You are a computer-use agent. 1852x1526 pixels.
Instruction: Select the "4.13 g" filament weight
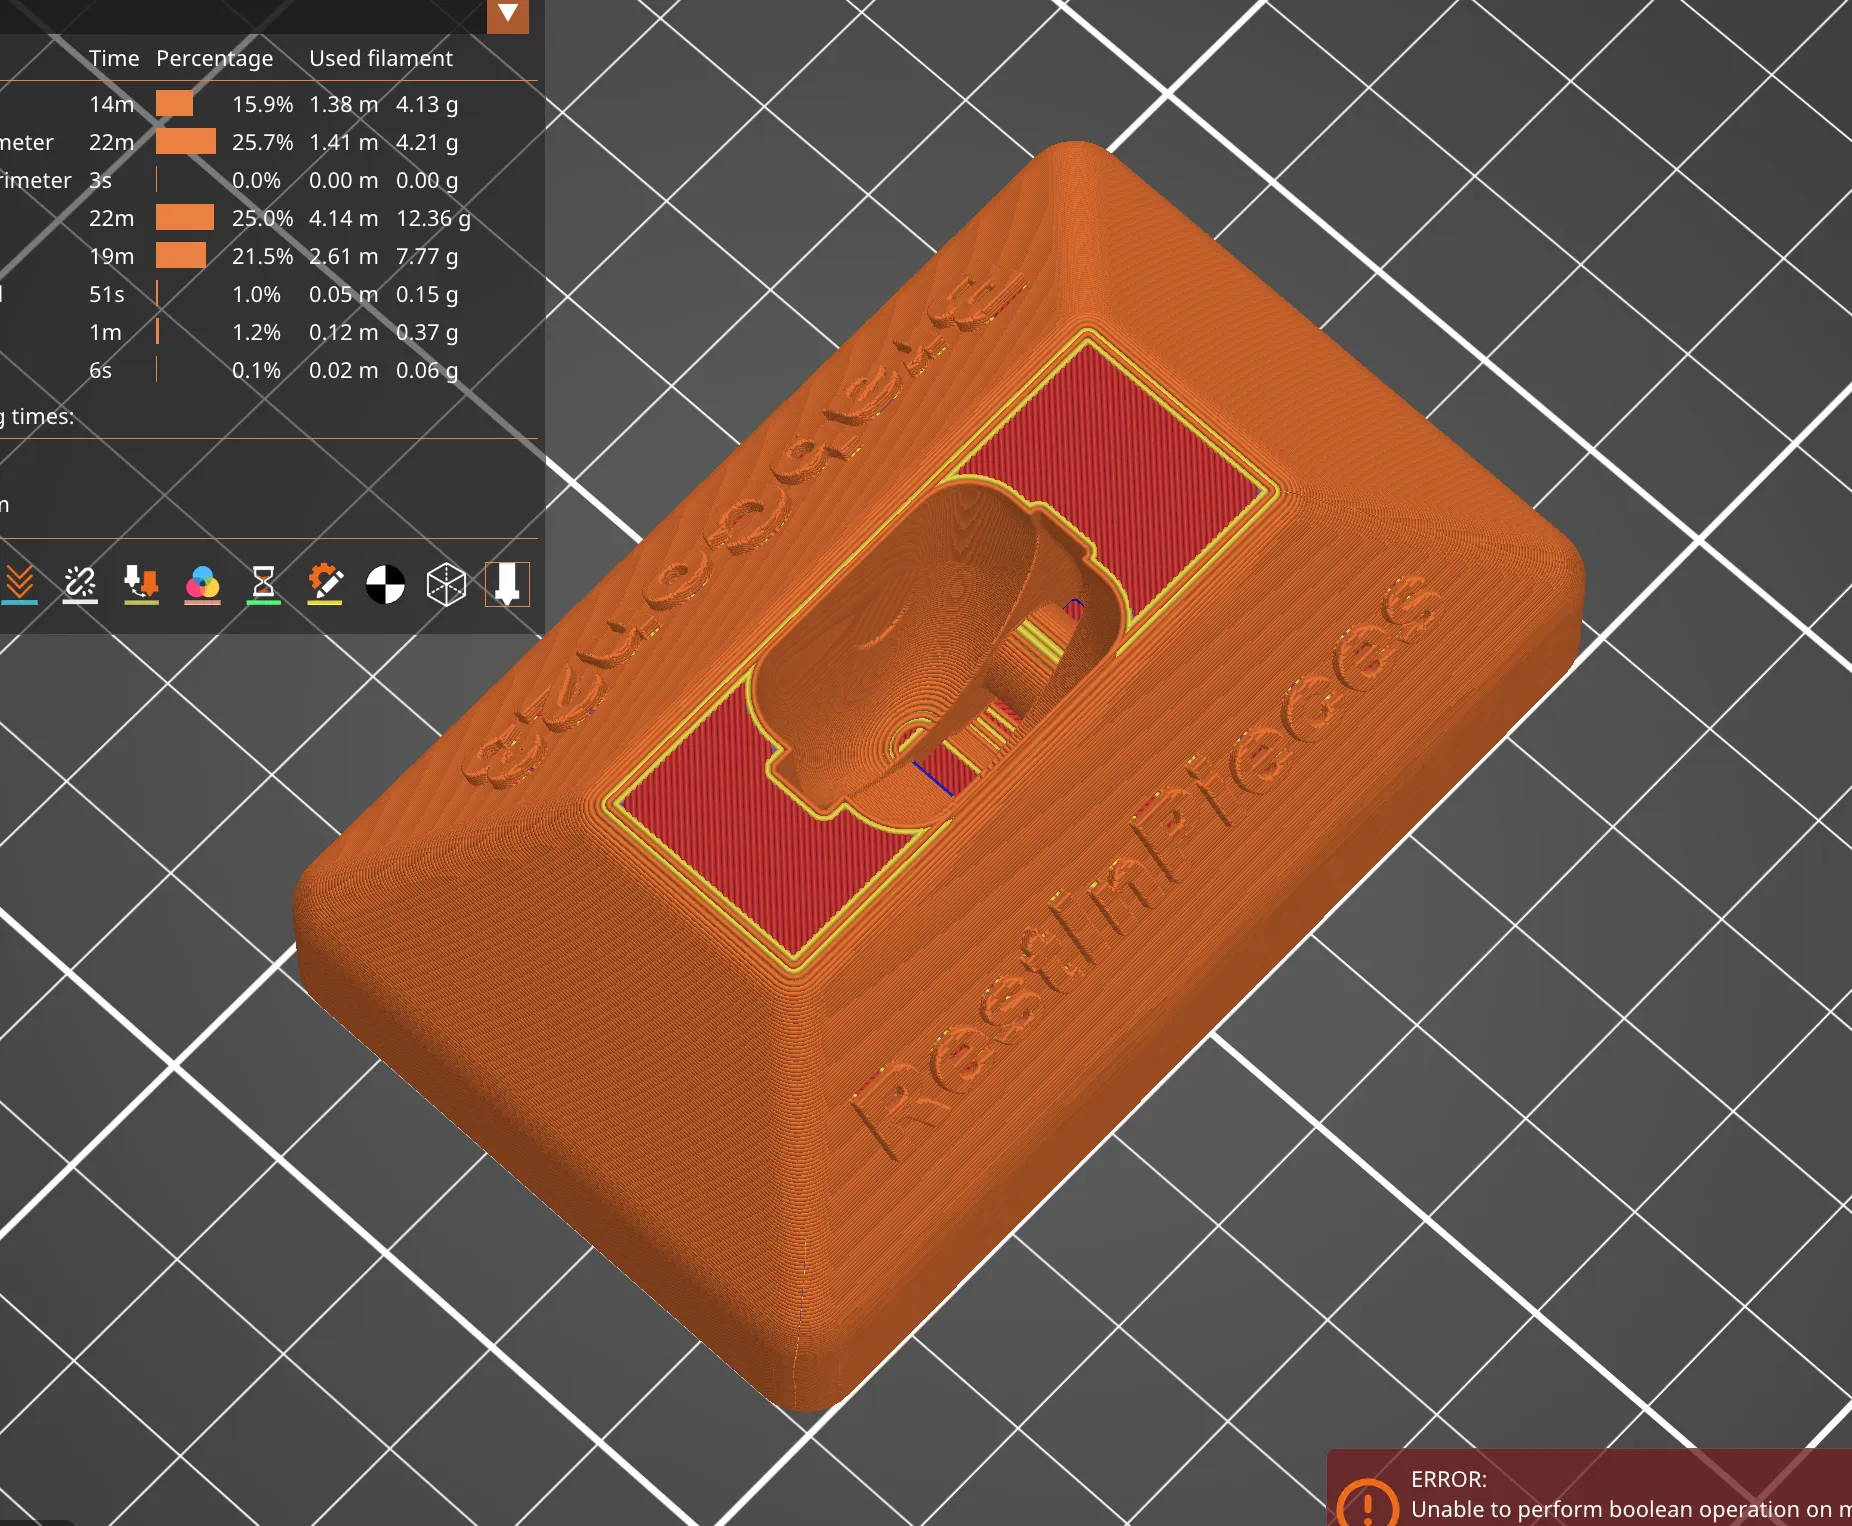(427, 104)
